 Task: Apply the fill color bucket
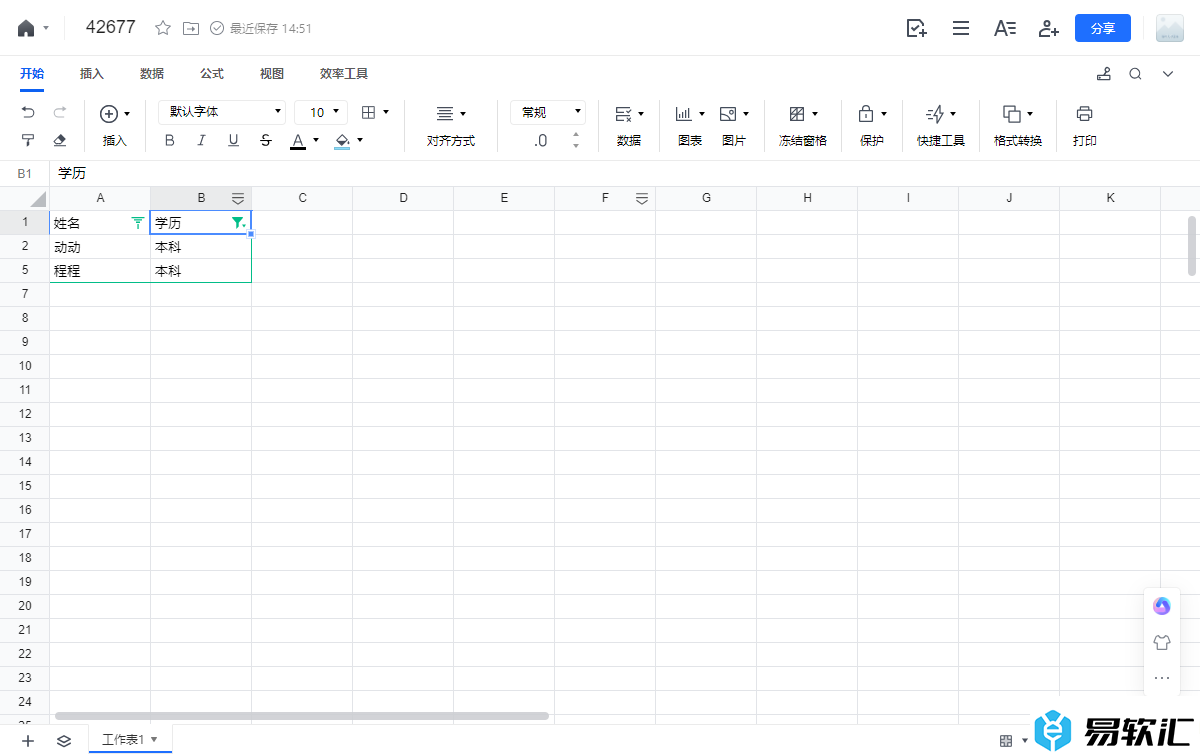pyautogui.click(x=342, y=141)
